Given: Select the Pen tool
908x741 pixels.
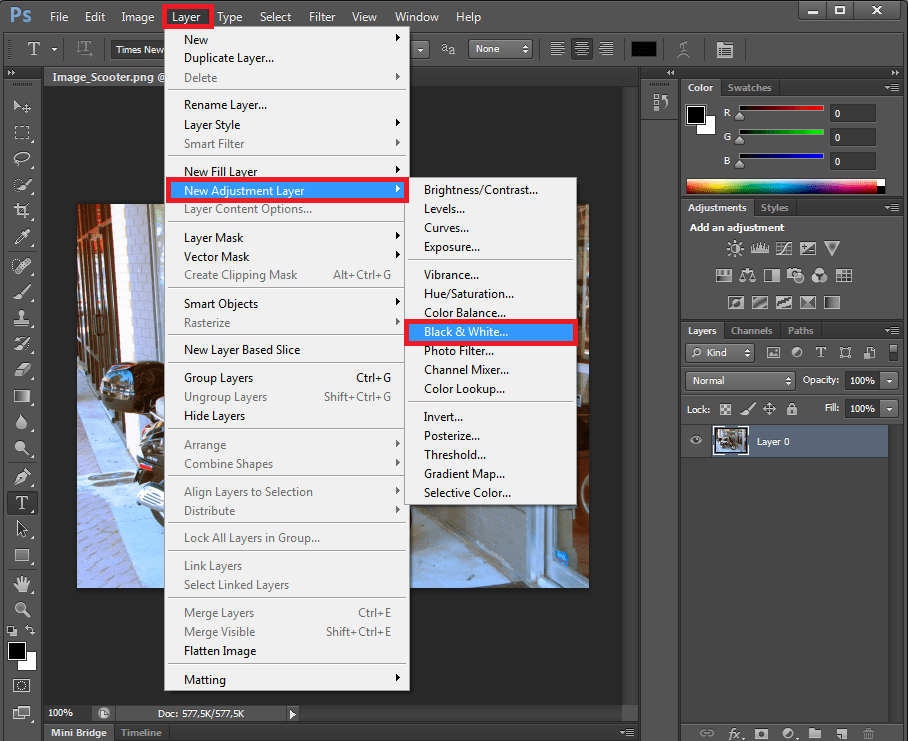Looking at the screenshot, I should (22, 477).
